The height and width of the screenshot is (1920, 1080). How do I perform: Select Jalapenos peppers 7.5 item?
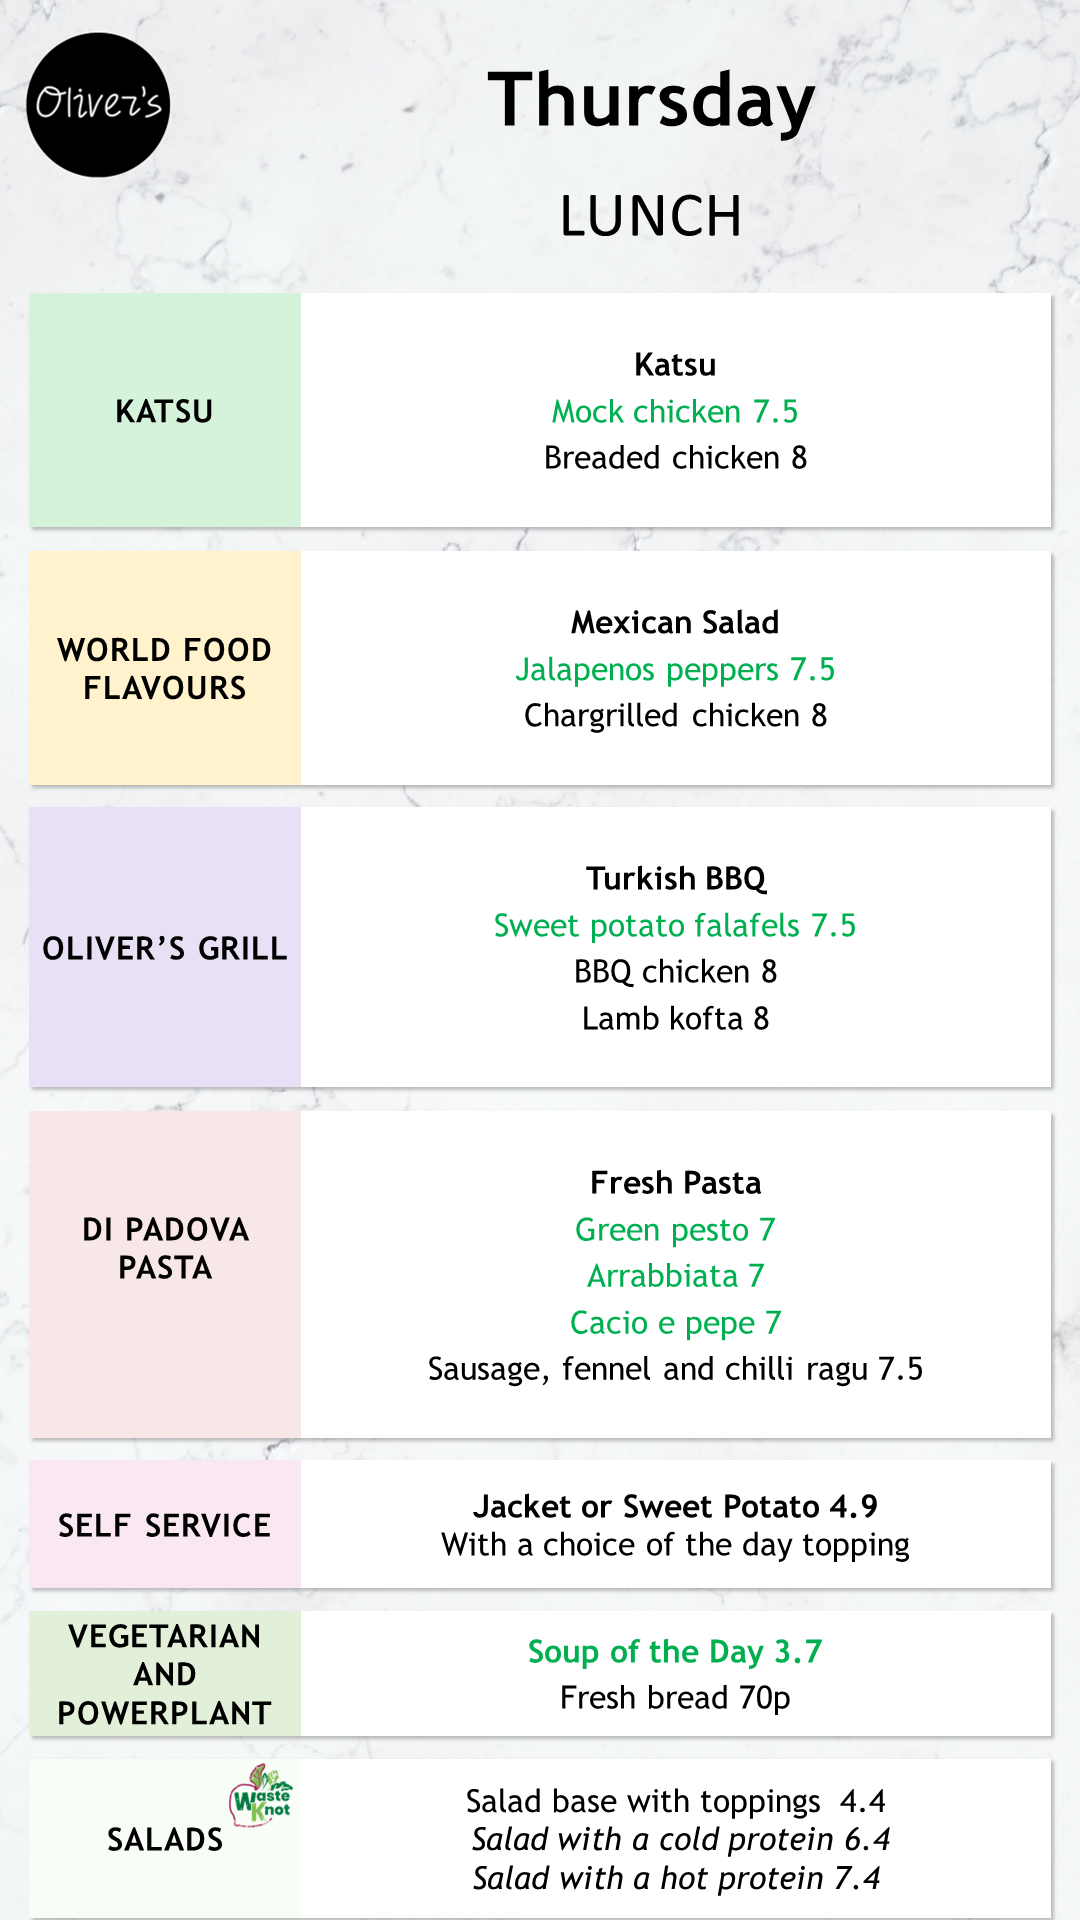675,669
